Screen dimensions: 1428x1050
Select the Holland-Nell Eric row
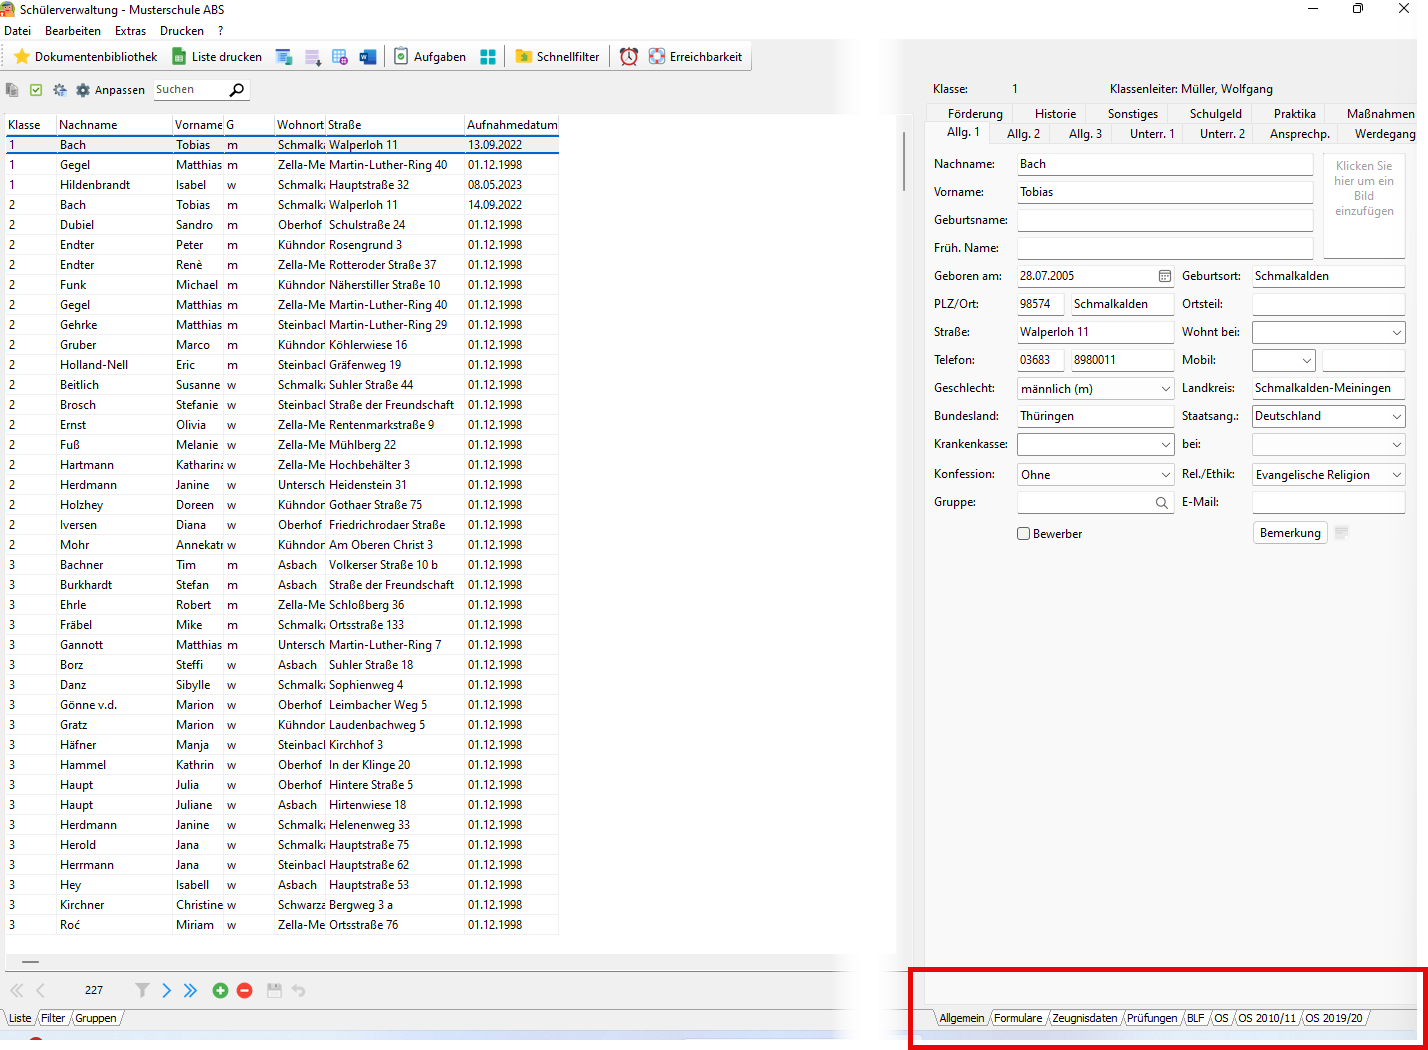coord(281,365)
